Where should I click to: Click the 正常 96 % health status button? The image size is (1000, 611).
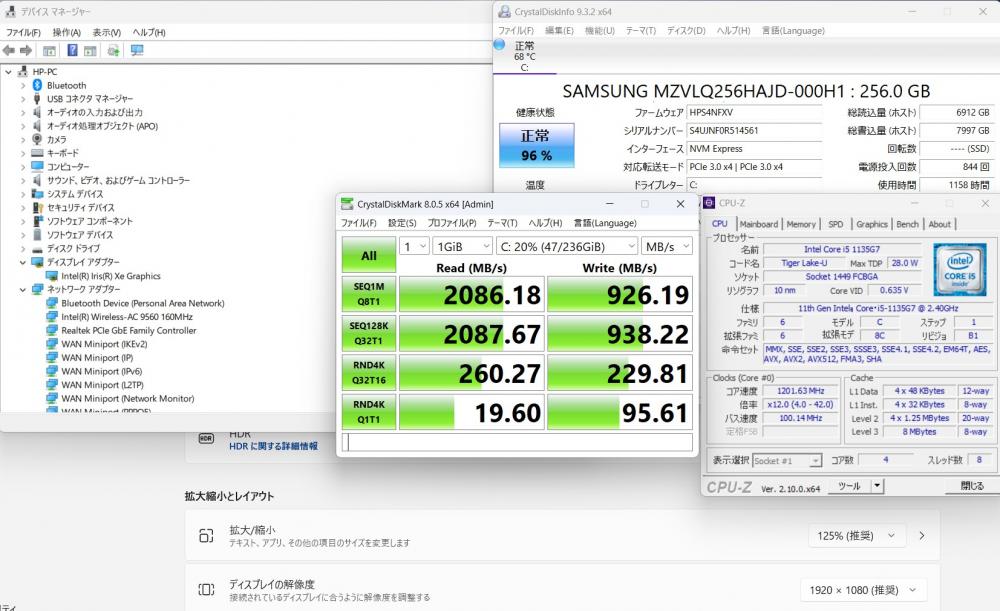536,145
